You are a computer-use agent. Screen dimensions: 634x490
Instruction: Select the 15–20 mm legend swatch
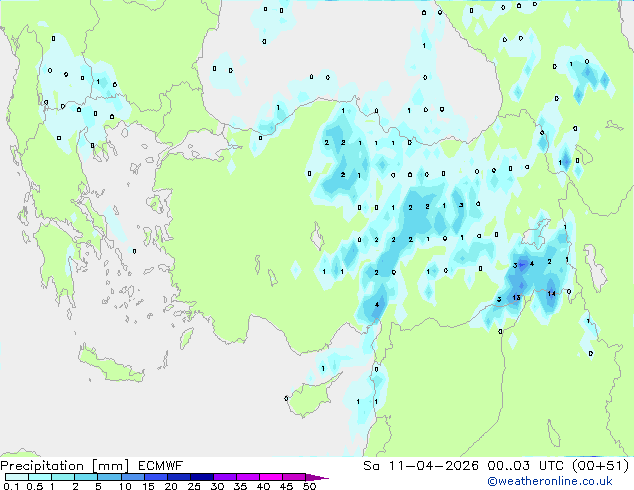pyautogui.click(x=155, y=477)
